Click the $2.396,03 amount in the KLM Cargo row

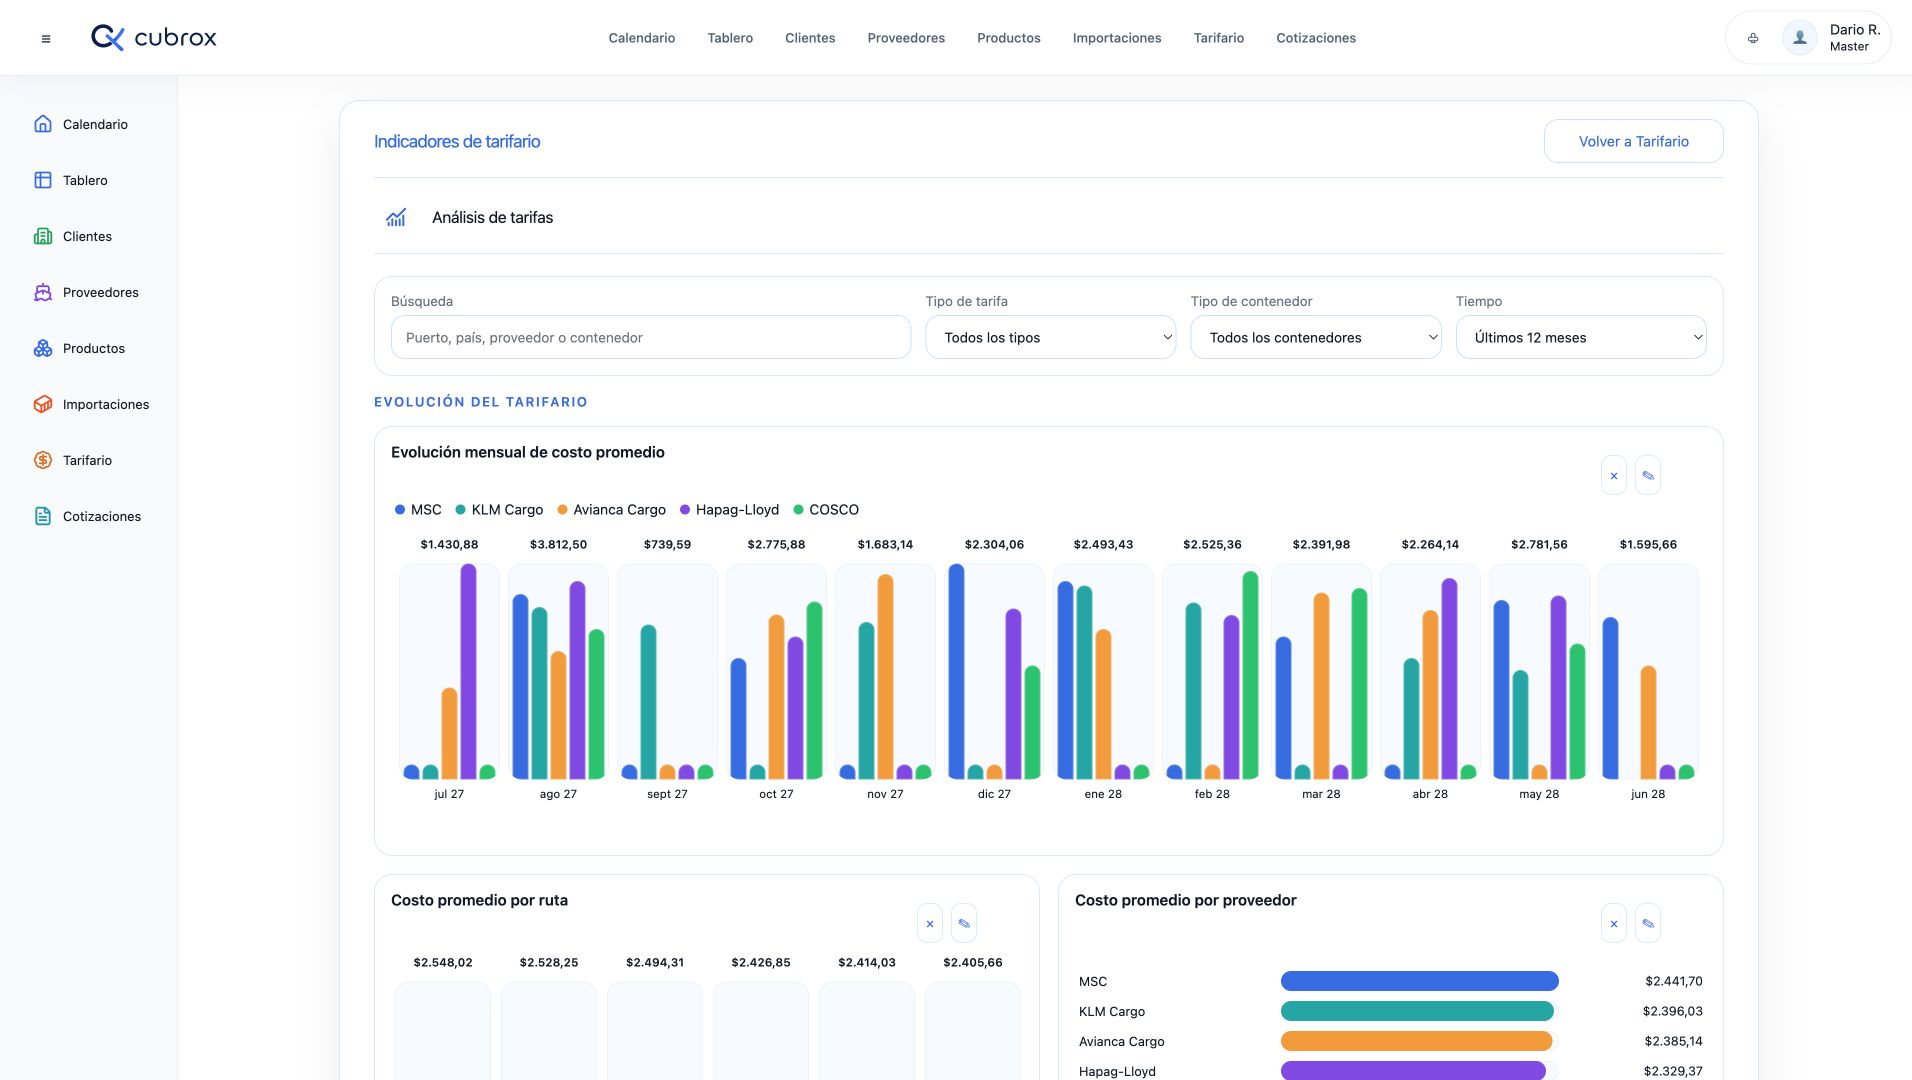1673,1011
